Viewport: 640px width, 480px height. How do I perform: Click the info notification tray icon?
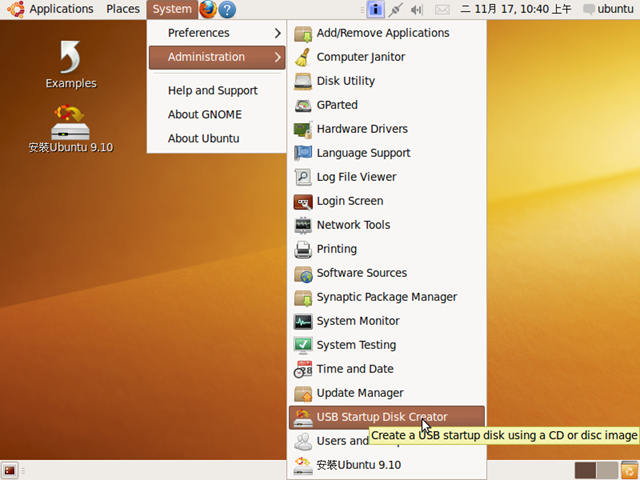tap(375, 9)
